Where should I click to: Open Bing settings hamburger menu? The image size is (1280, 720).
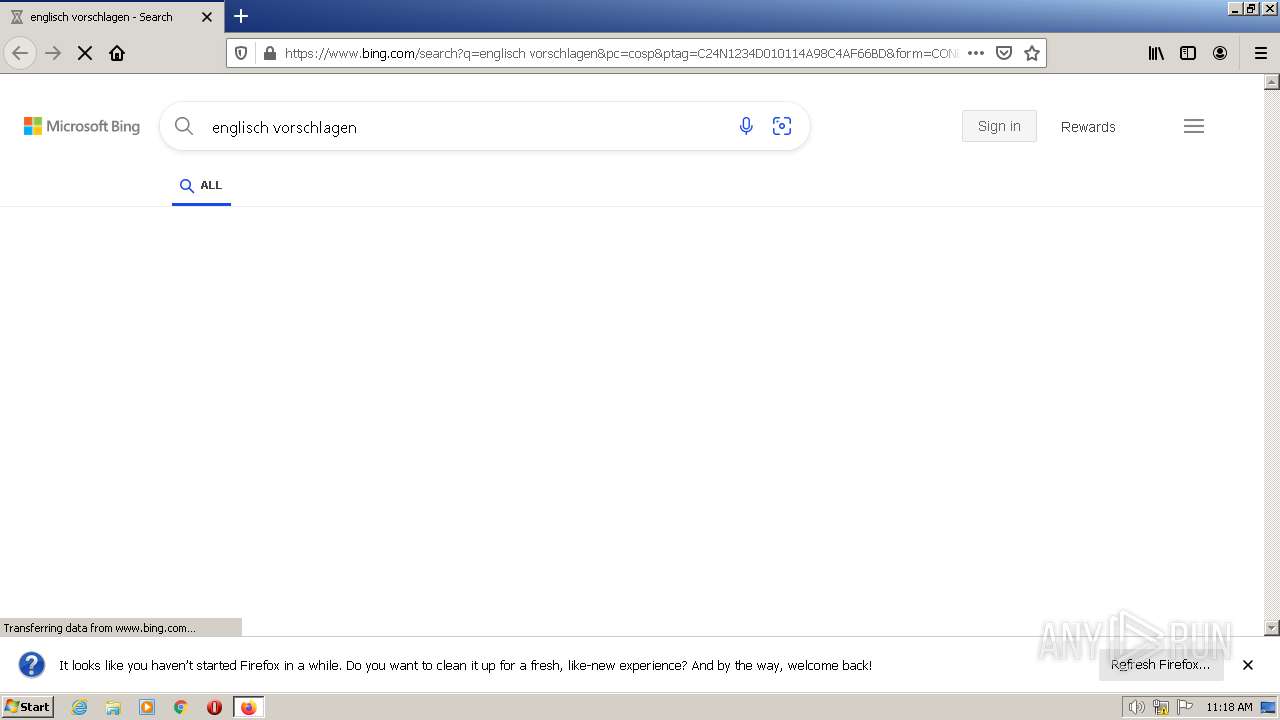tap(1194, 126)
